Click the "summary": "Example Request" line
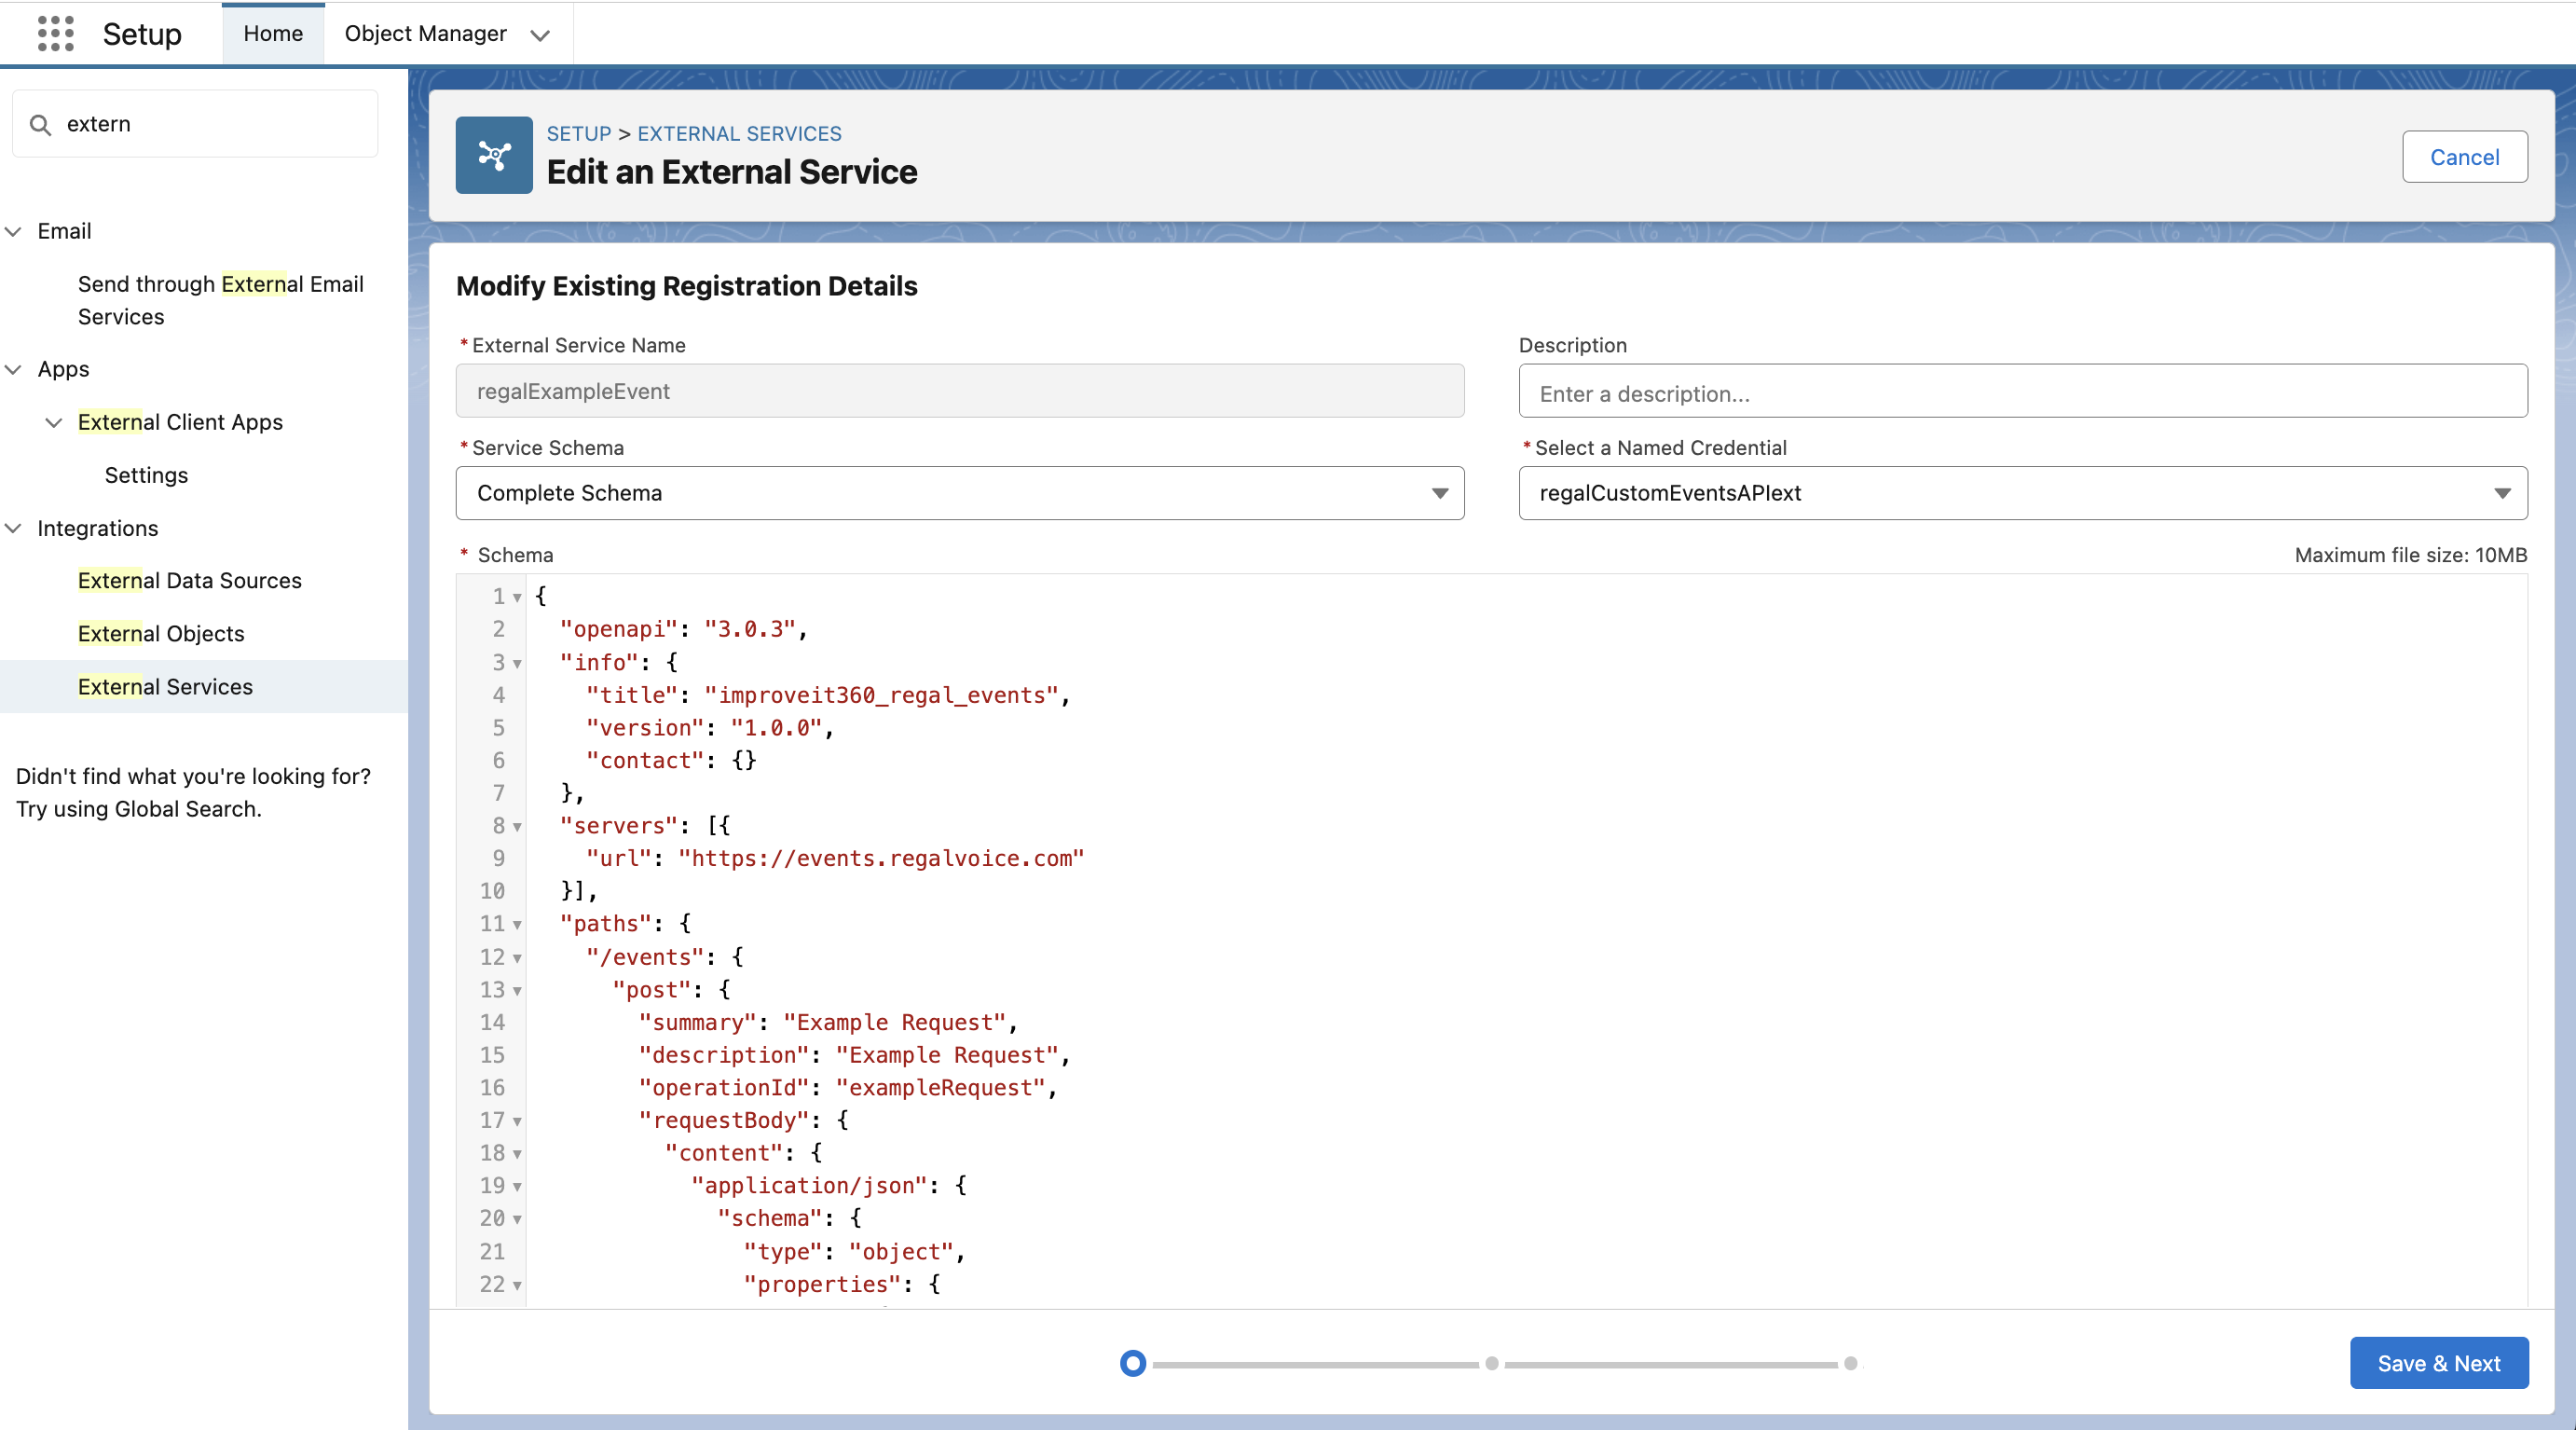Viewport: 2576px width, 1430px height. [x=828, y=1023]
